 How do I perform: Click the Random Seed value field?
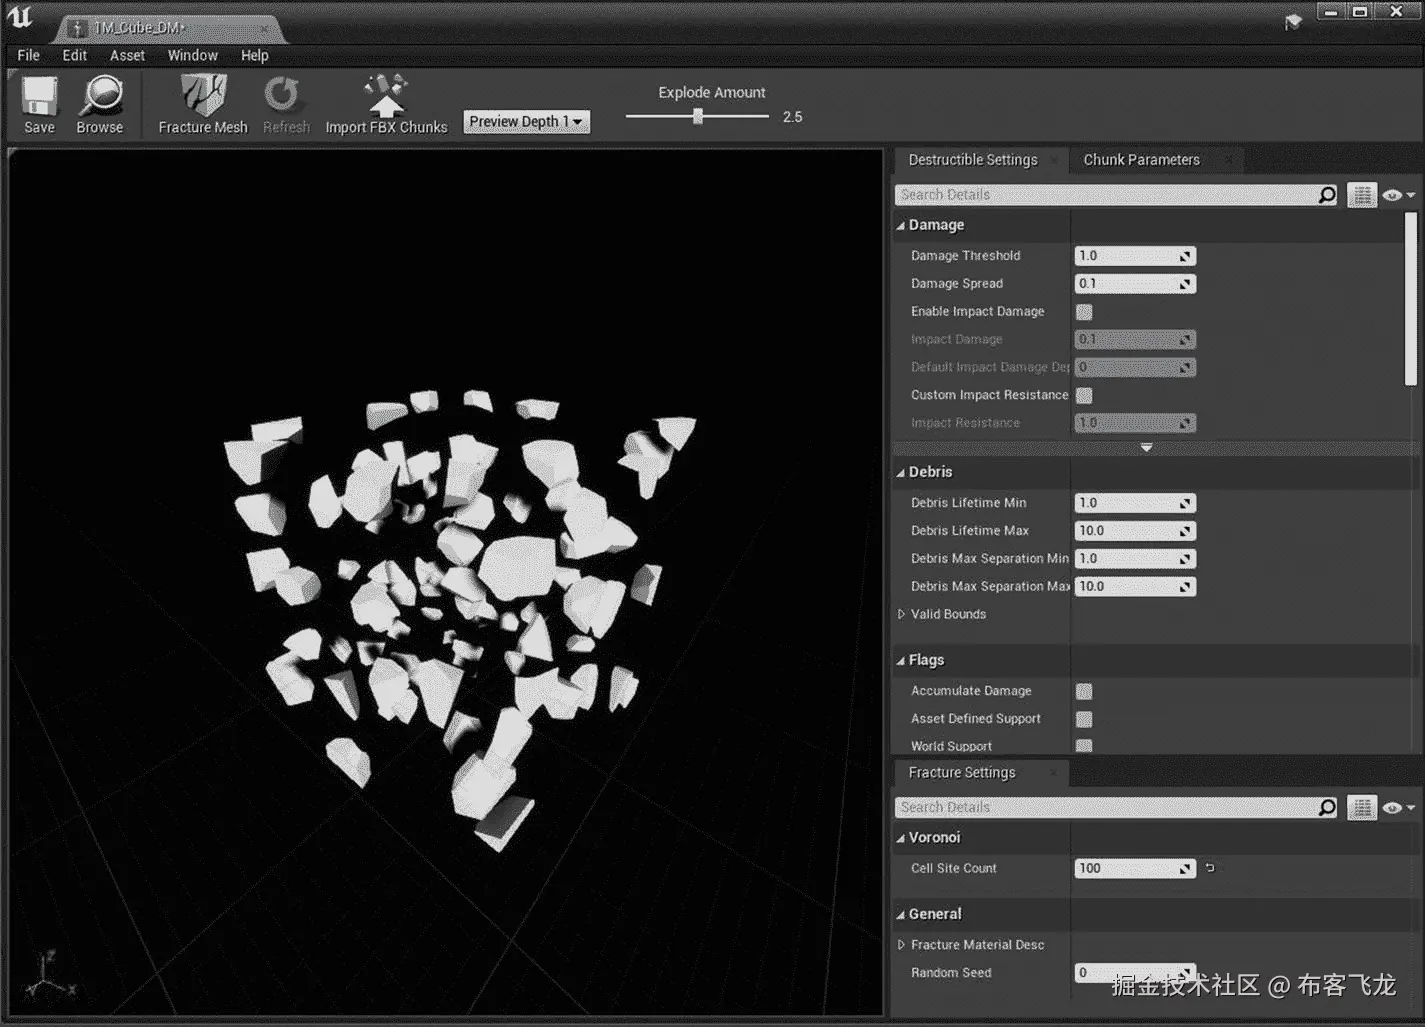[1134, 972]
